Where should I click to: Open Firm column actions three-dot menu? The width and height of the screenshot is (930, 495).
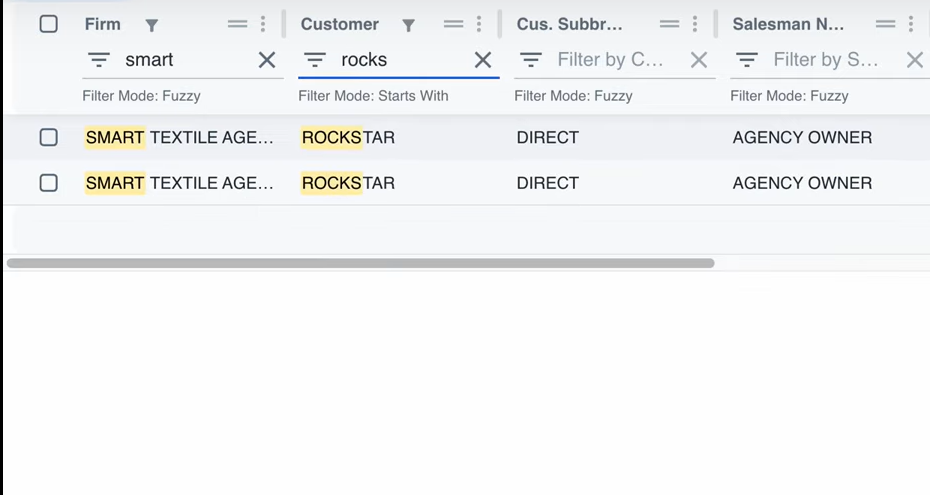[263, 24]
